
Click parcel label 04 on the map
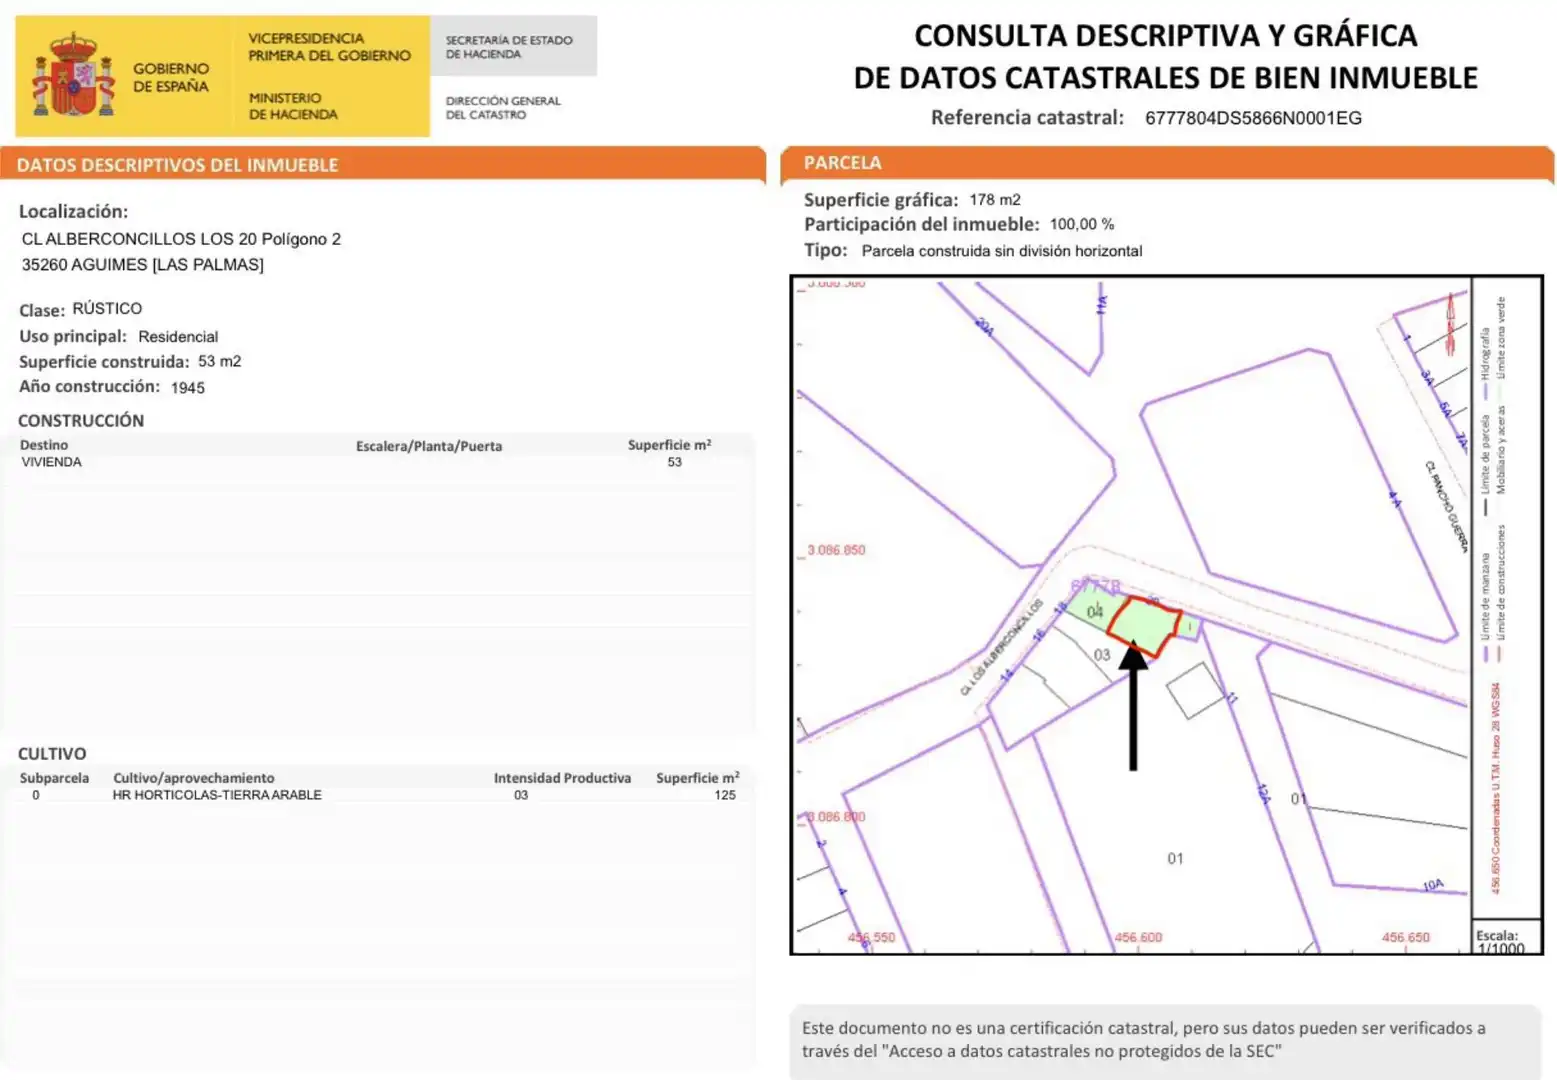click(x=1095, y=611)
